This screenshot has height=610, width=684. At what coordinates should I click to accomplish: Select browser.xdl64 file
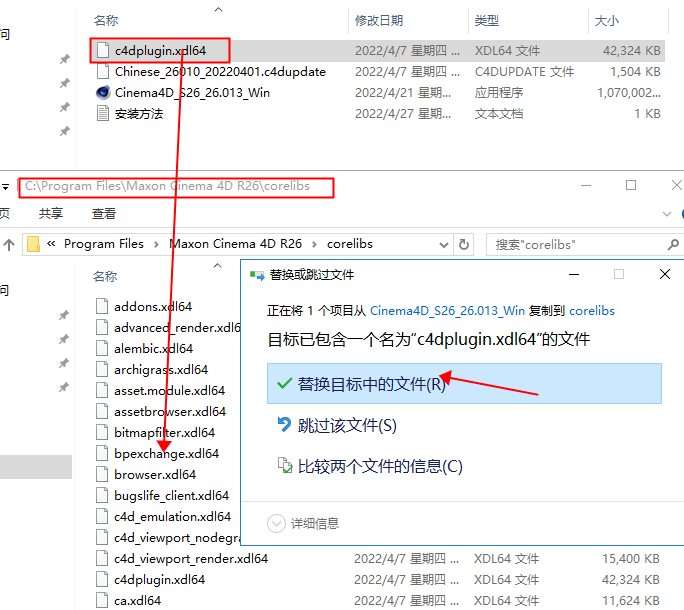(x=155, y=474)
